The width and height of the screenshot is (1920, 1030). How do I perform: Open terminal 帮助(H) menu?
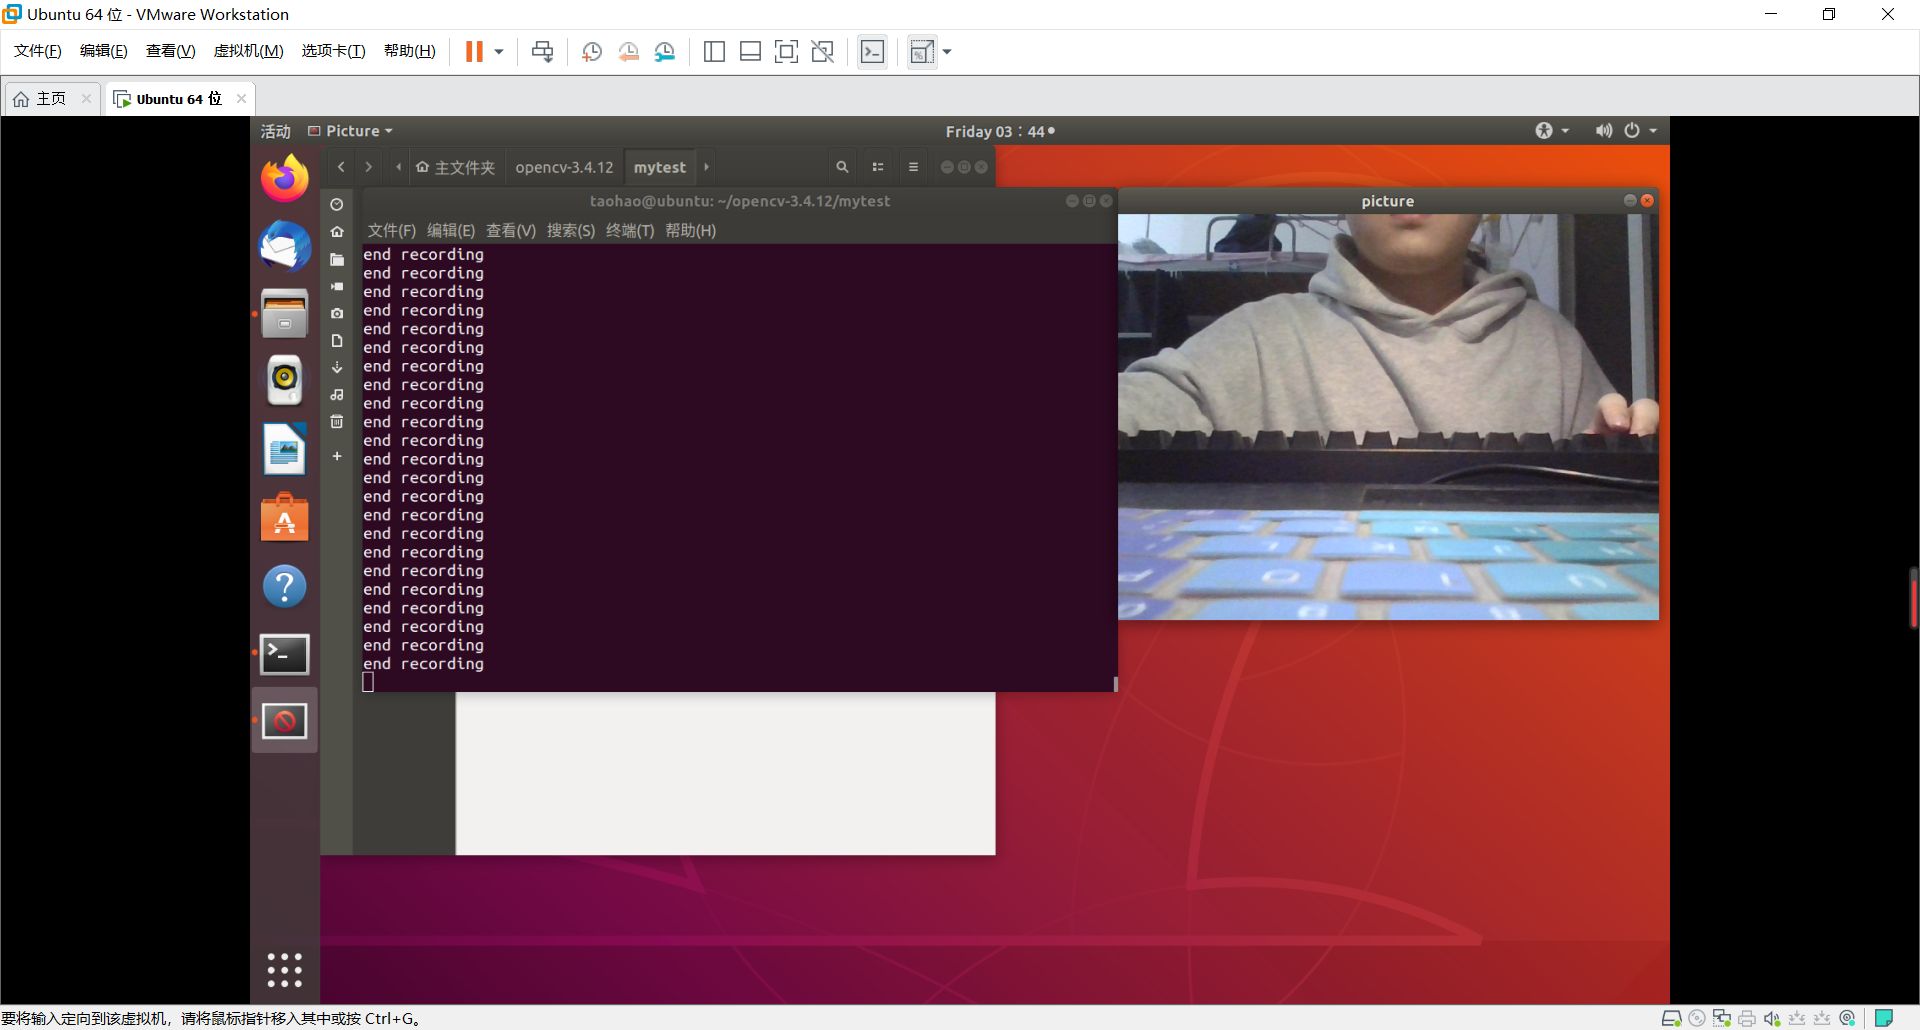(x=691, y=231)
